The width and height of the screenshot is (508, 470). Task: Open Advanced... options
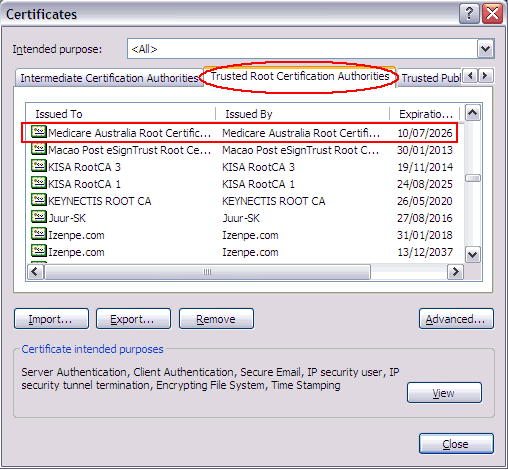[456, 319]
